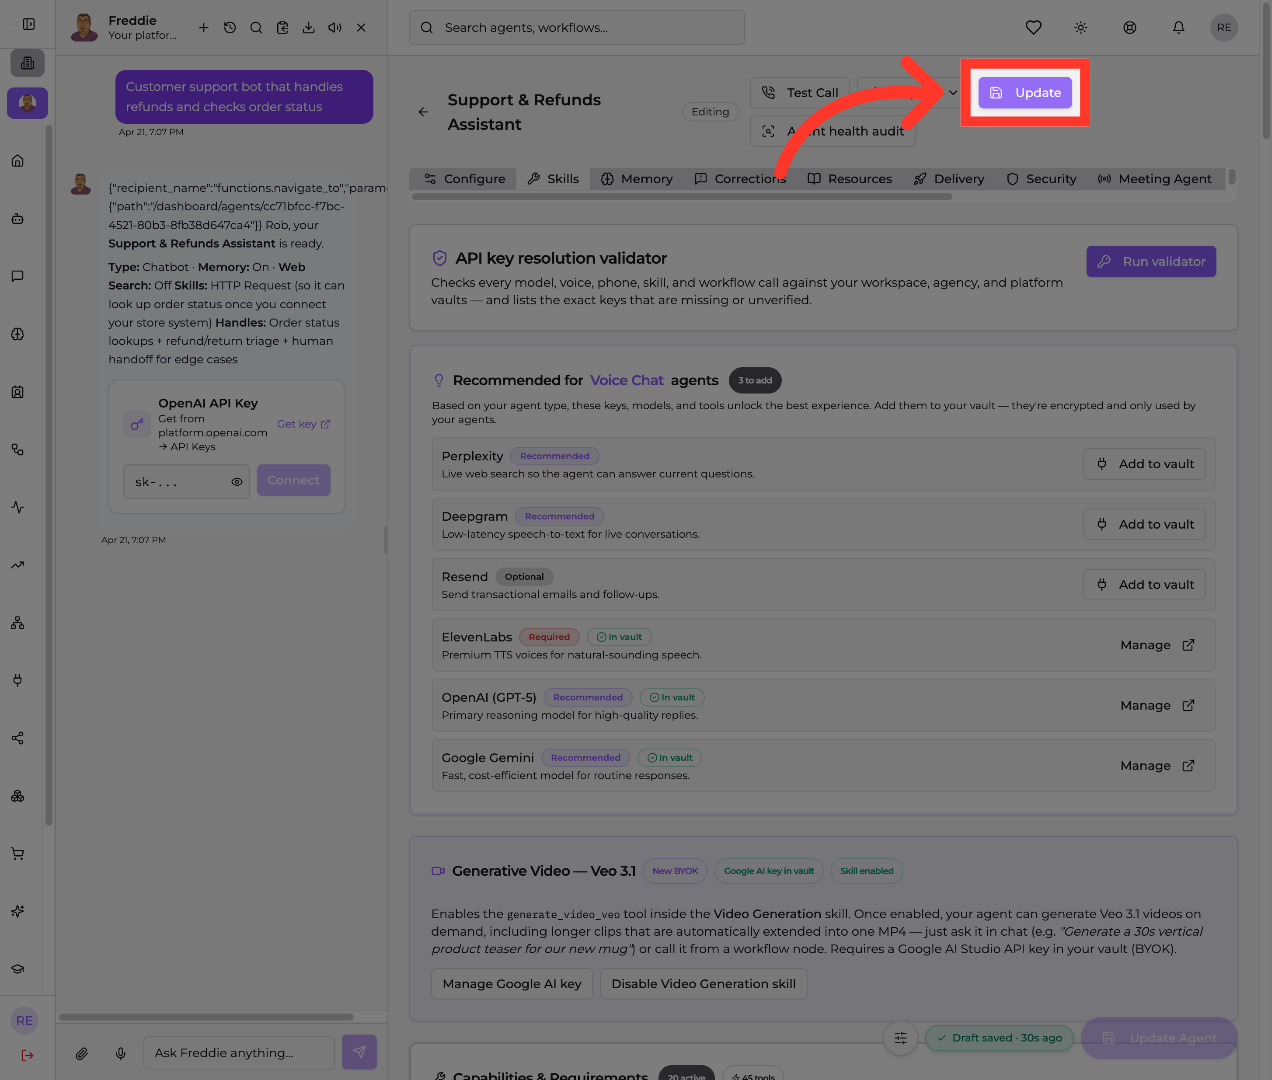Image resolution: width=1272 pixels, height=1080 pixels.
Task: Open notifications with the bell icon
Action: (x=1179, y=28)
